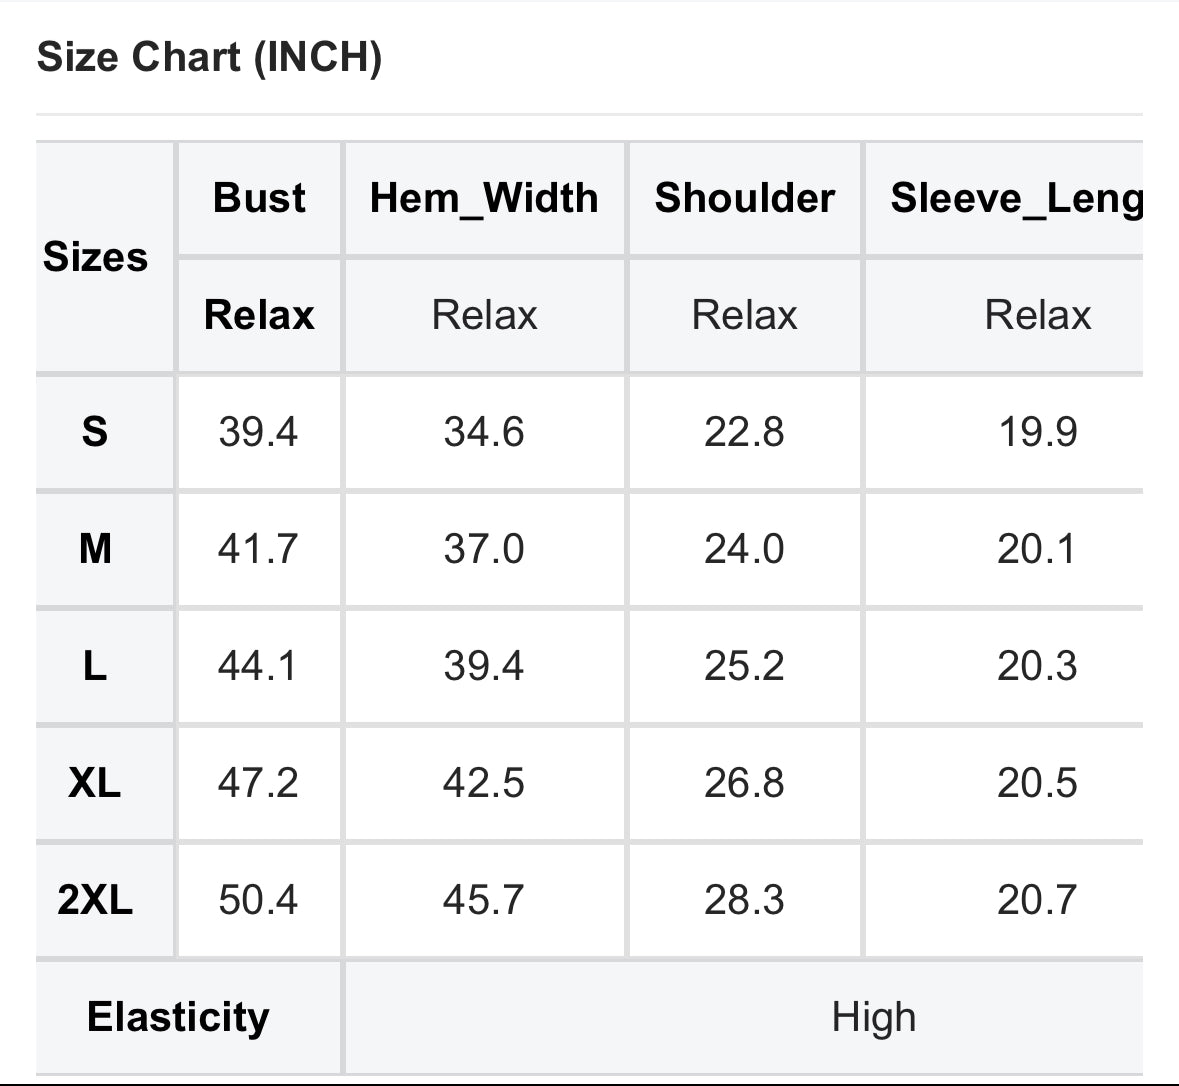
Task: Click bust value 39.4 for size S
Action: [258, 432]
